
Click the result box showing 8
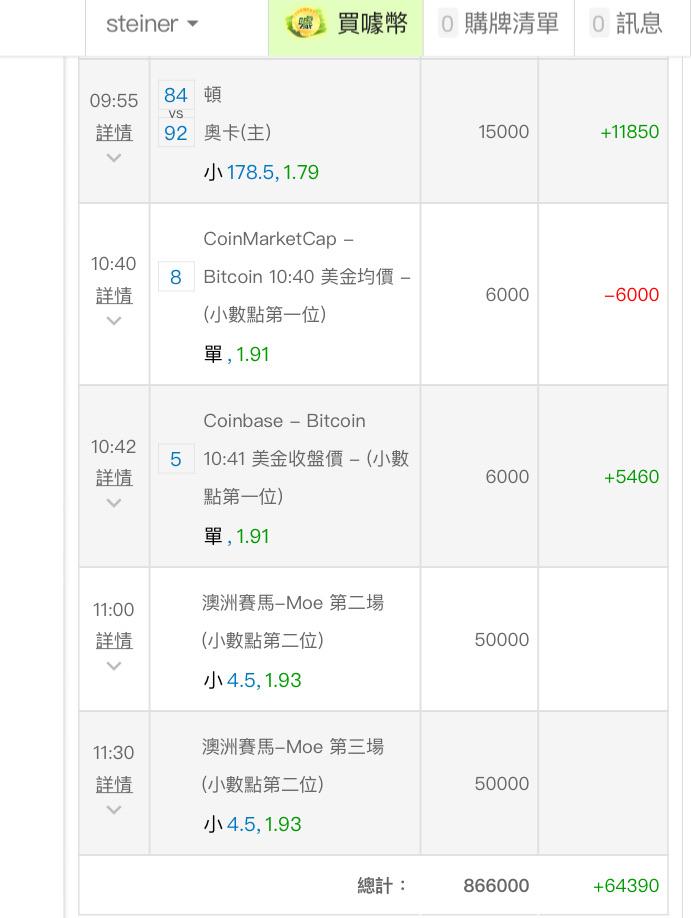(x=176, y=277)
